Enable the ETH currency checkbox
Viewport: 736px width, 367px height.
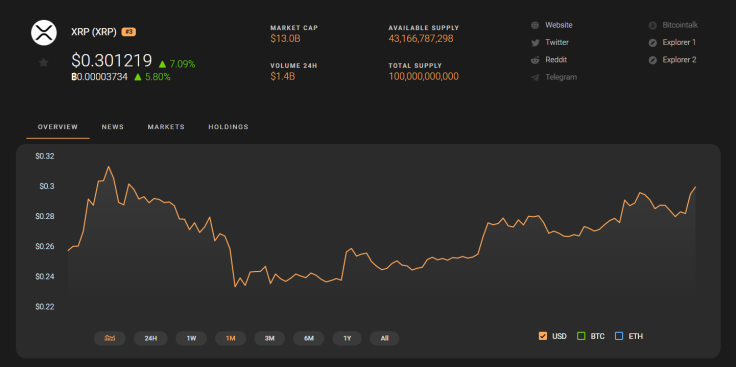(x=619, y=336)
